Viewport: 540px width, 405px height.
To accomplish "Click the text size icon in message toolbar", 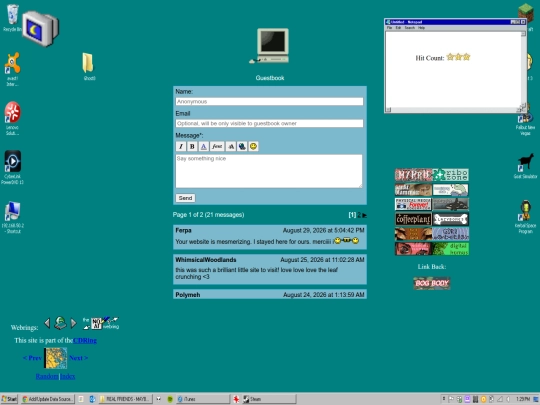I will click(231, 146).
